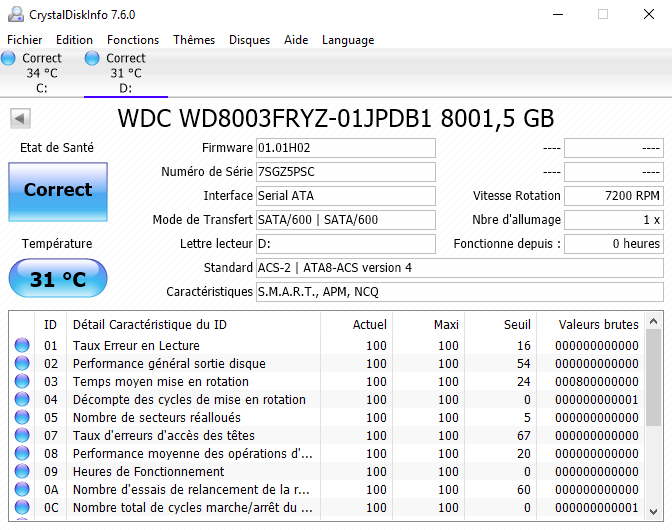Click the power-on count field 1 x
The width and height of the screenshot is (672, 530).
[614, 220]
